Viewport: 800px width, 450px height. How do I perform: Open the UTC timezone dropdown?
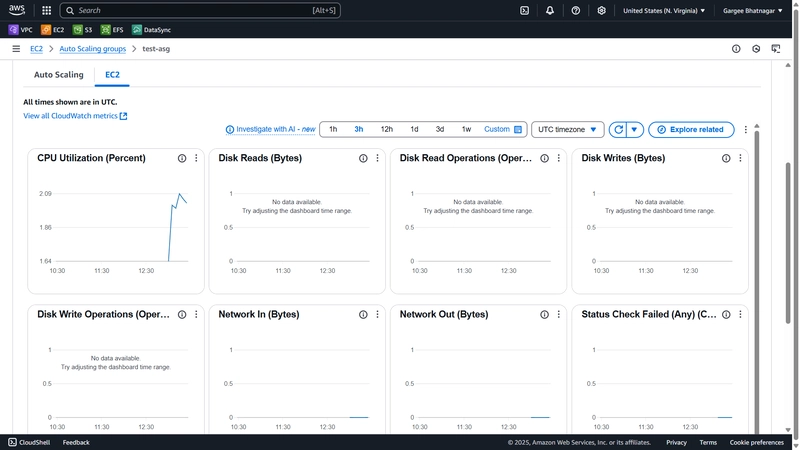pos(567,130)
